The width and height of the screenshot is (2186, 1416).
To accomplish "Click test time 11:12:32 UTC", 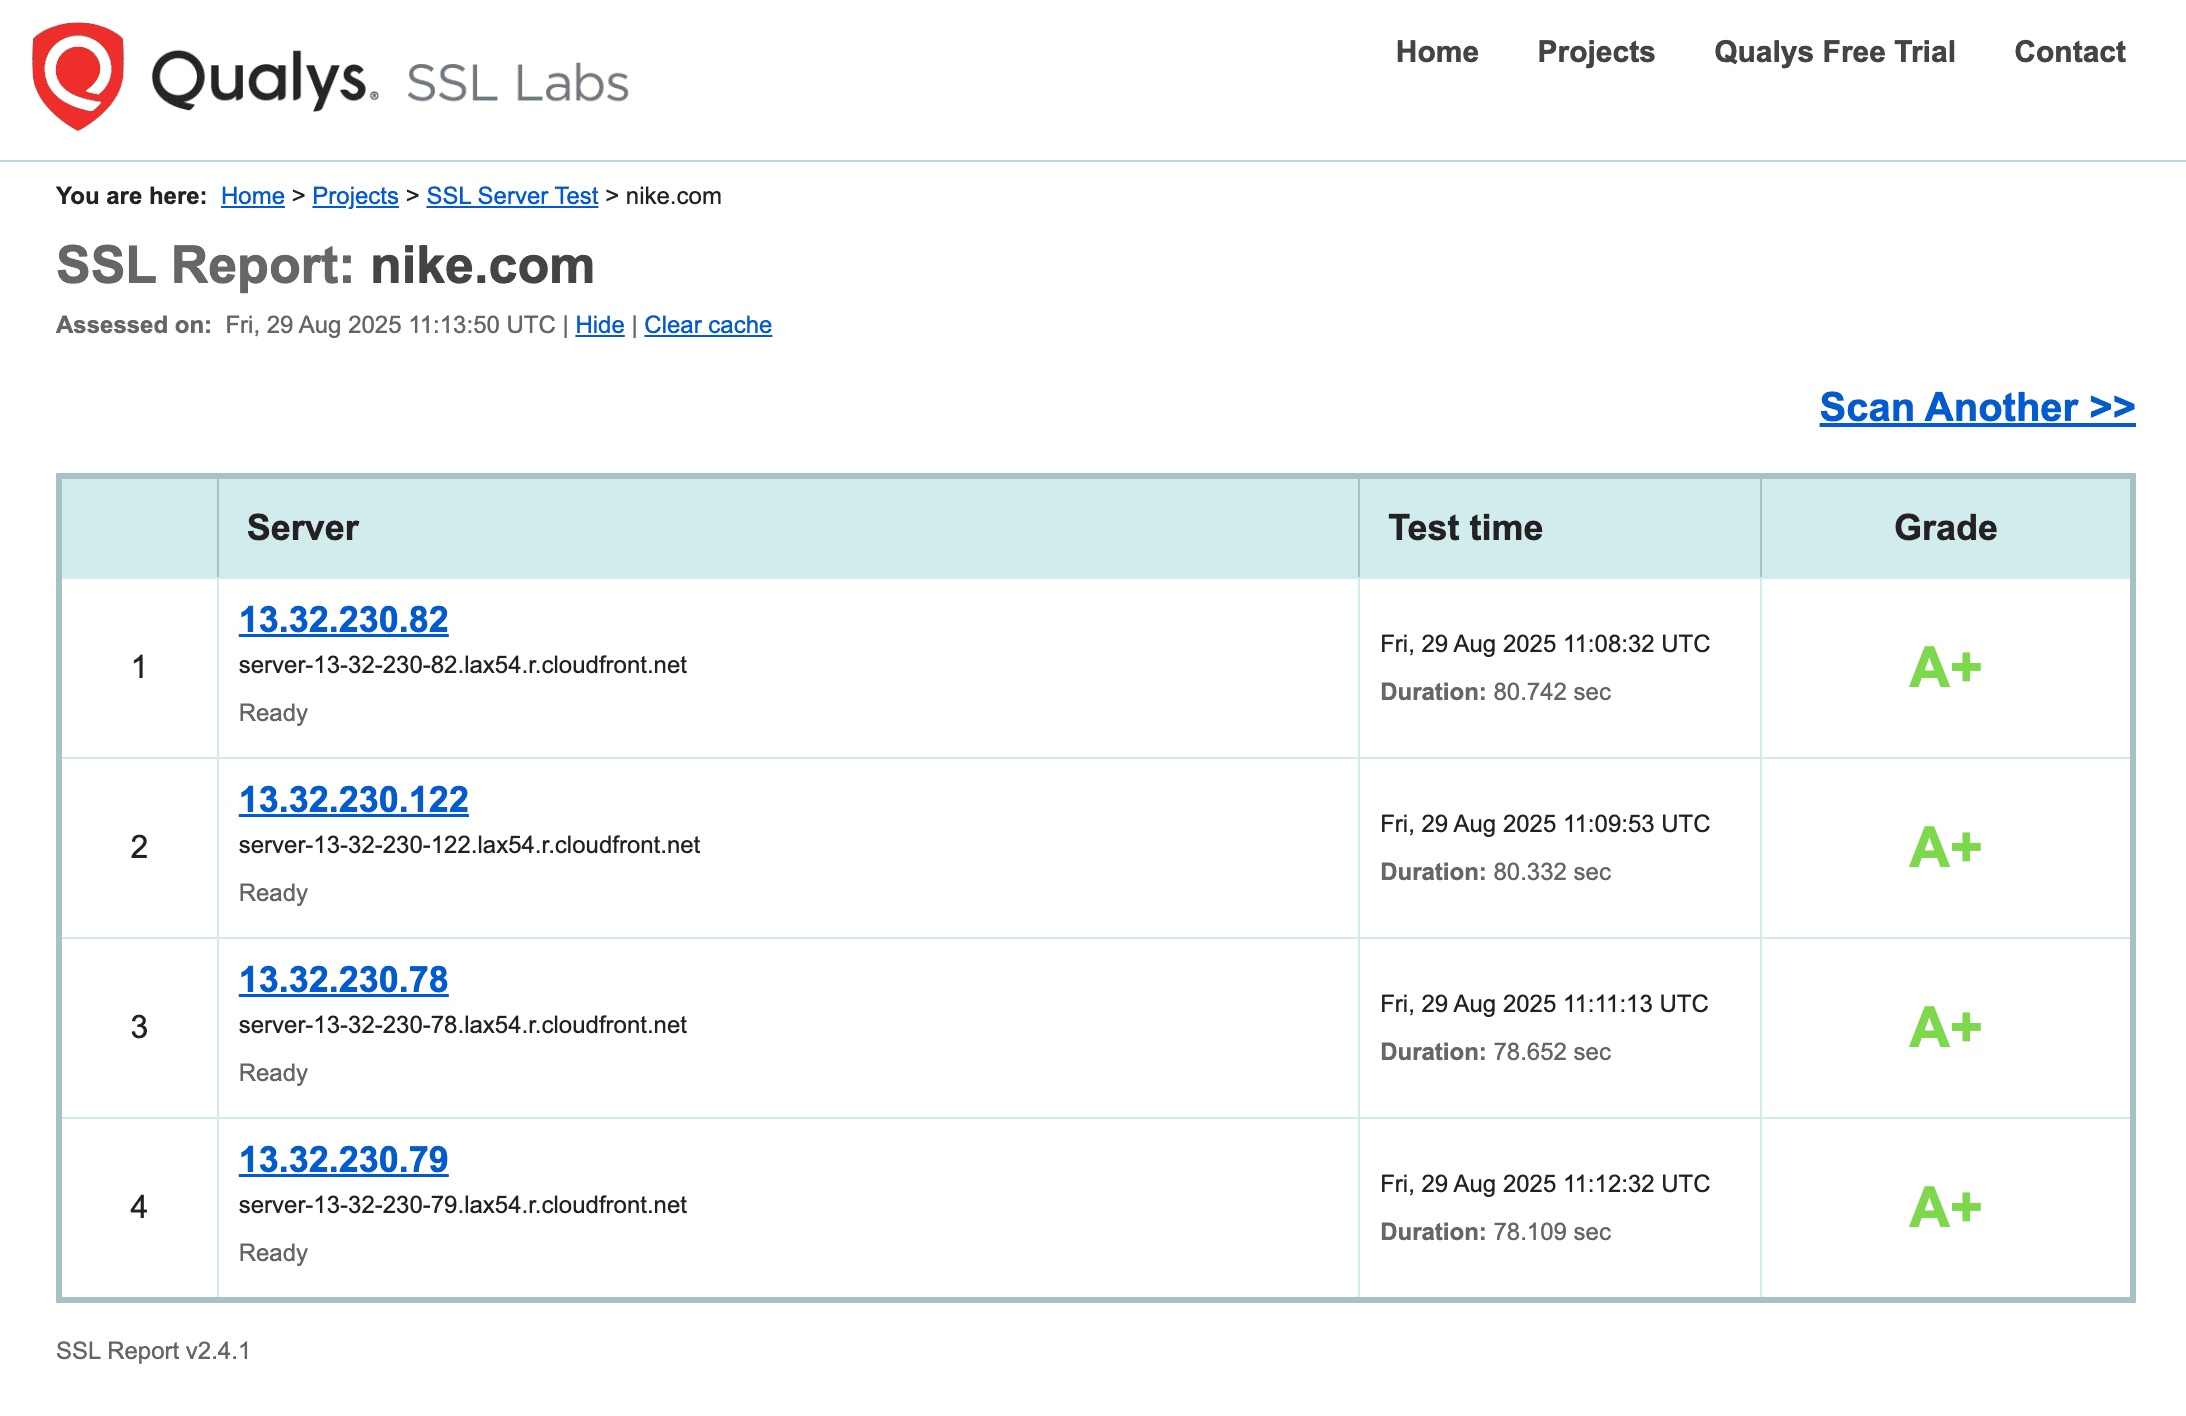I will [x=1545, y=1184].
